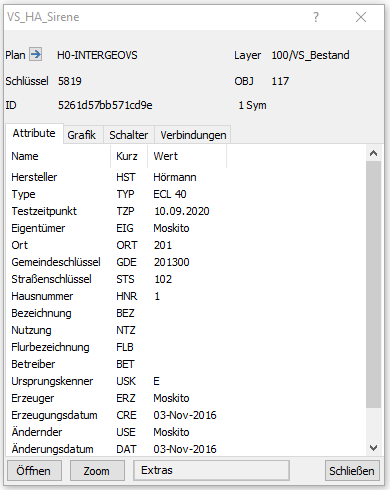Click the Zoom button
Image resolution: width=390 pixels, height=490 pixels.
97,471
